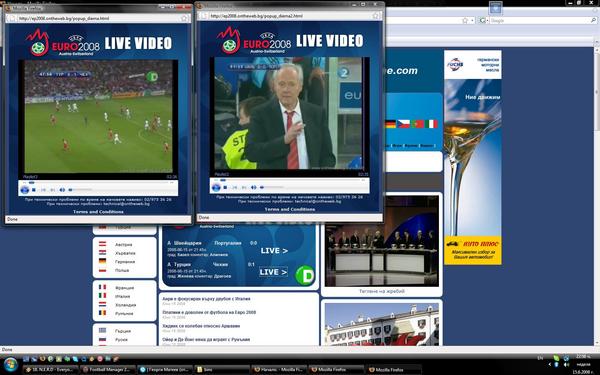Screen dimensions: 600x375
Task: Adjust volume slider in right player
Action: (272, 188)
